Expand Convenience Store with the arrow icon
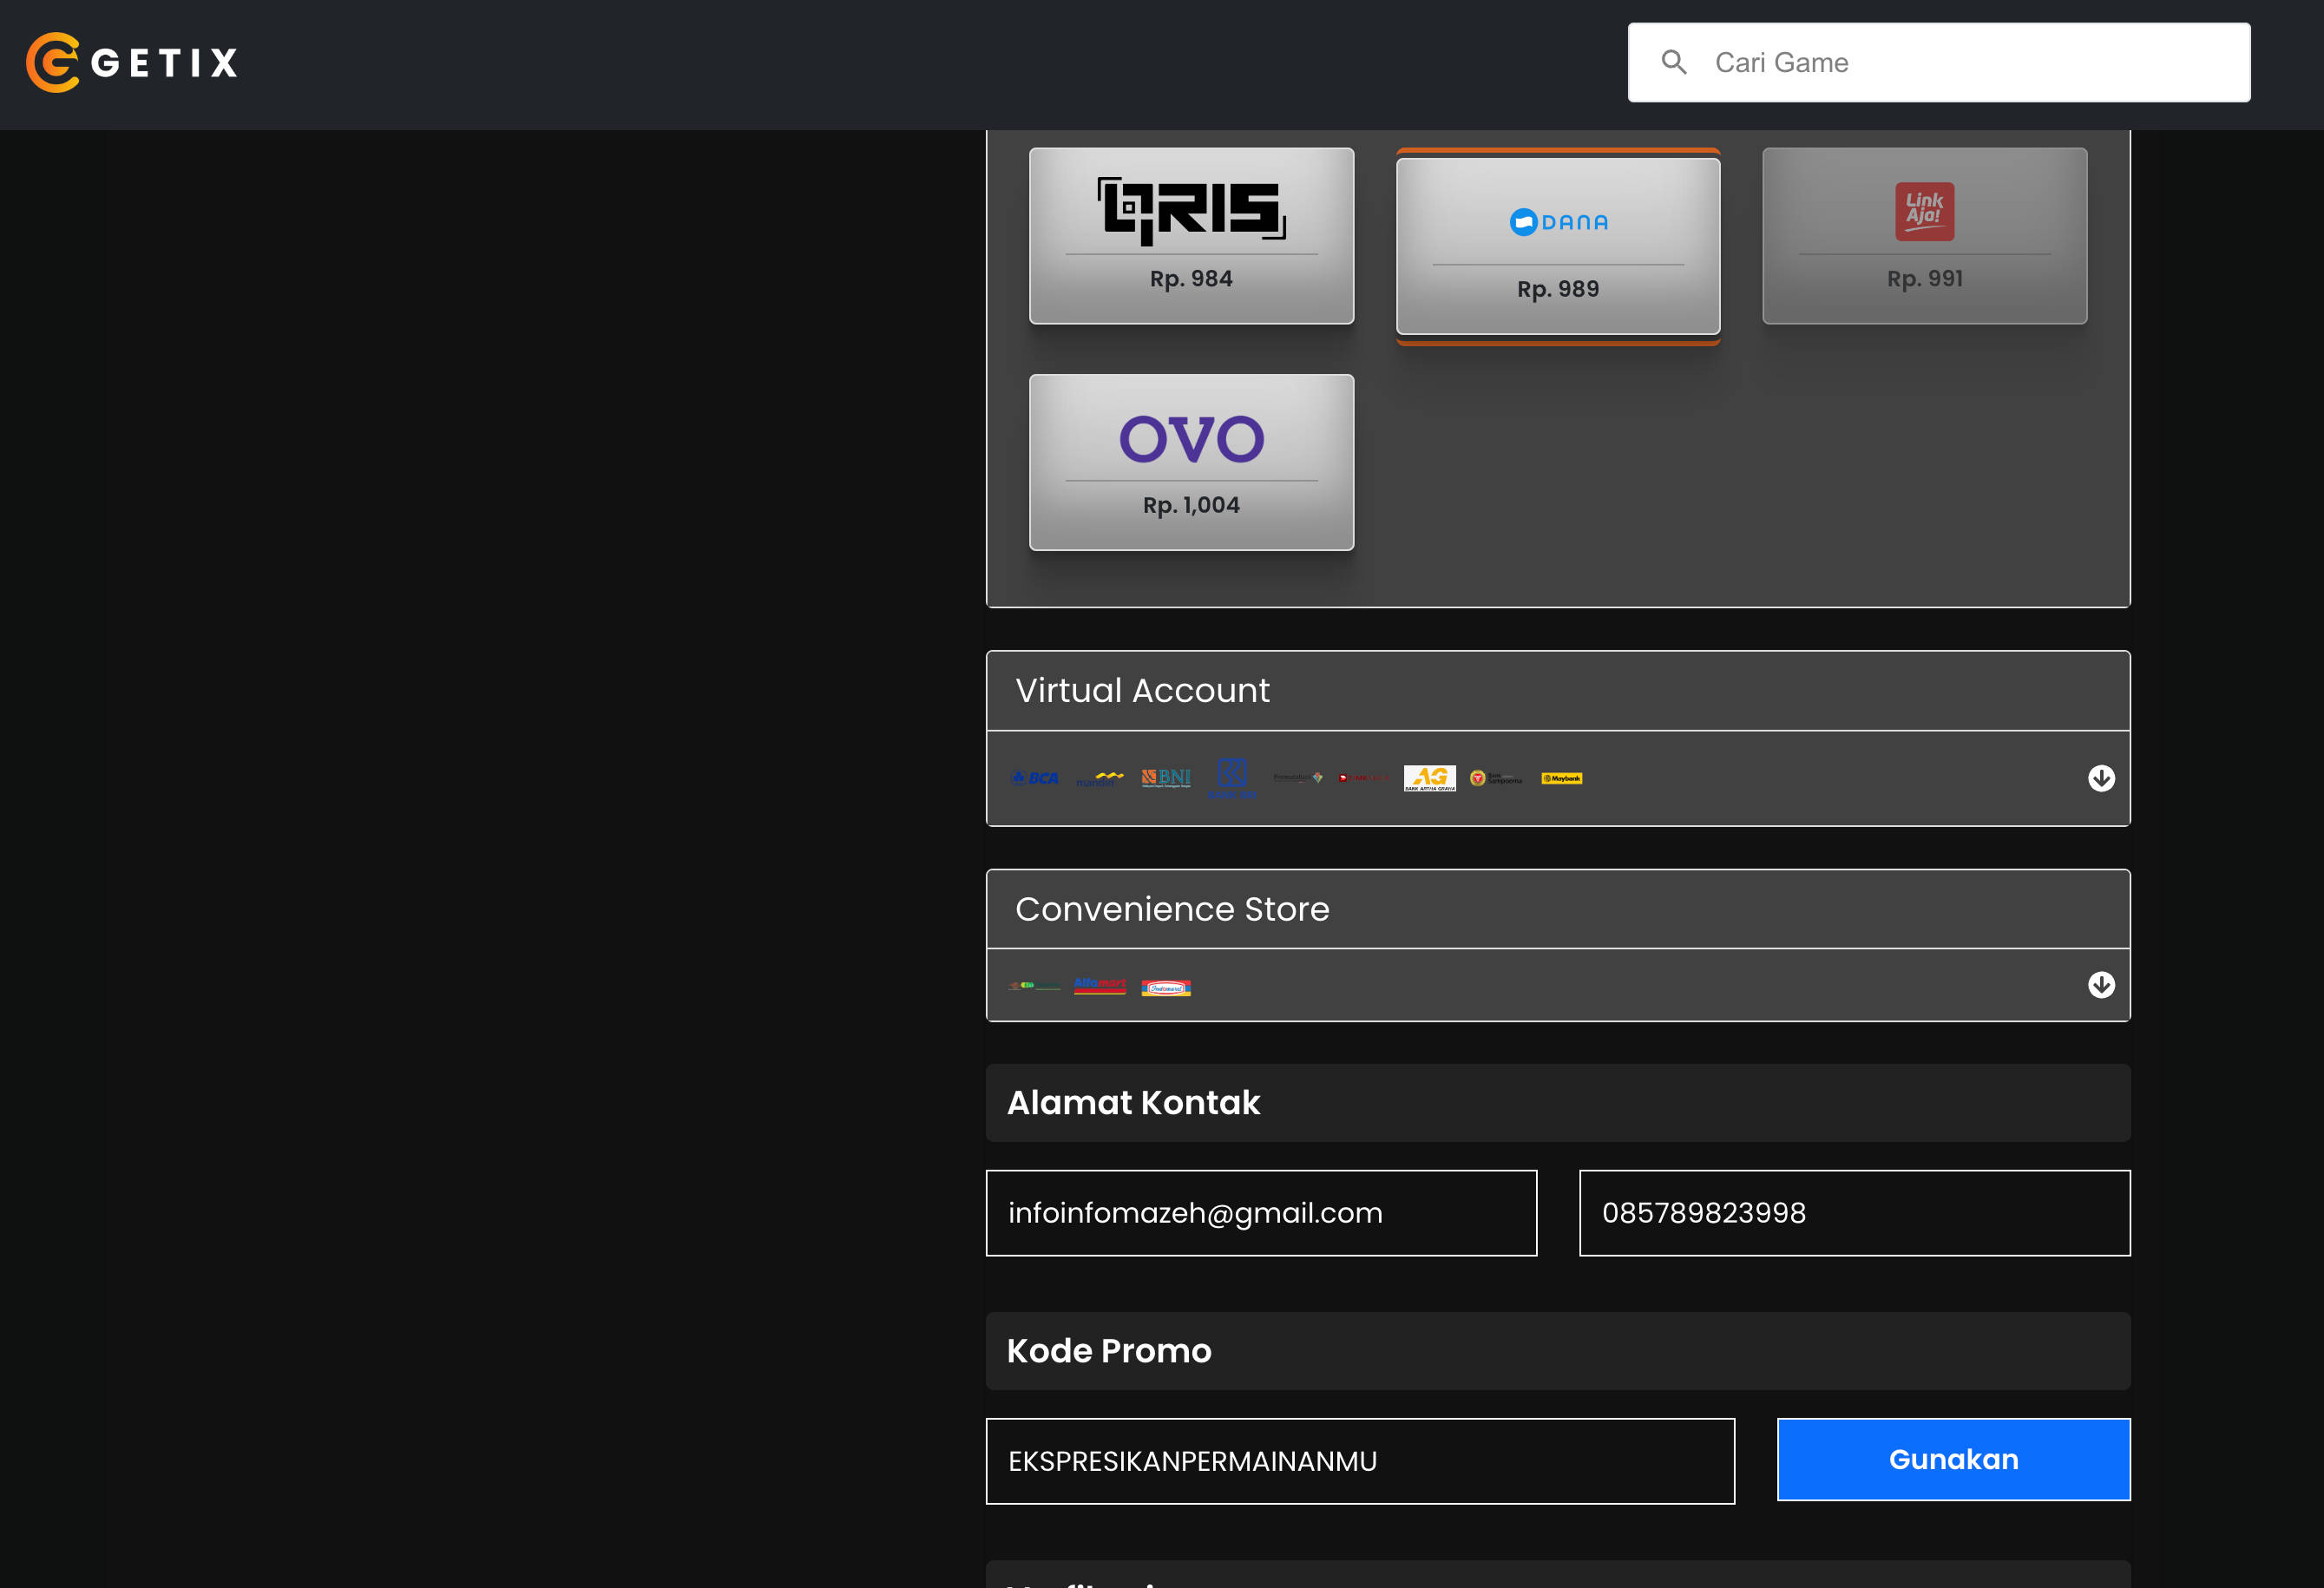The width and height of the screenshot is (2324, 1588). pos(2101,985)
